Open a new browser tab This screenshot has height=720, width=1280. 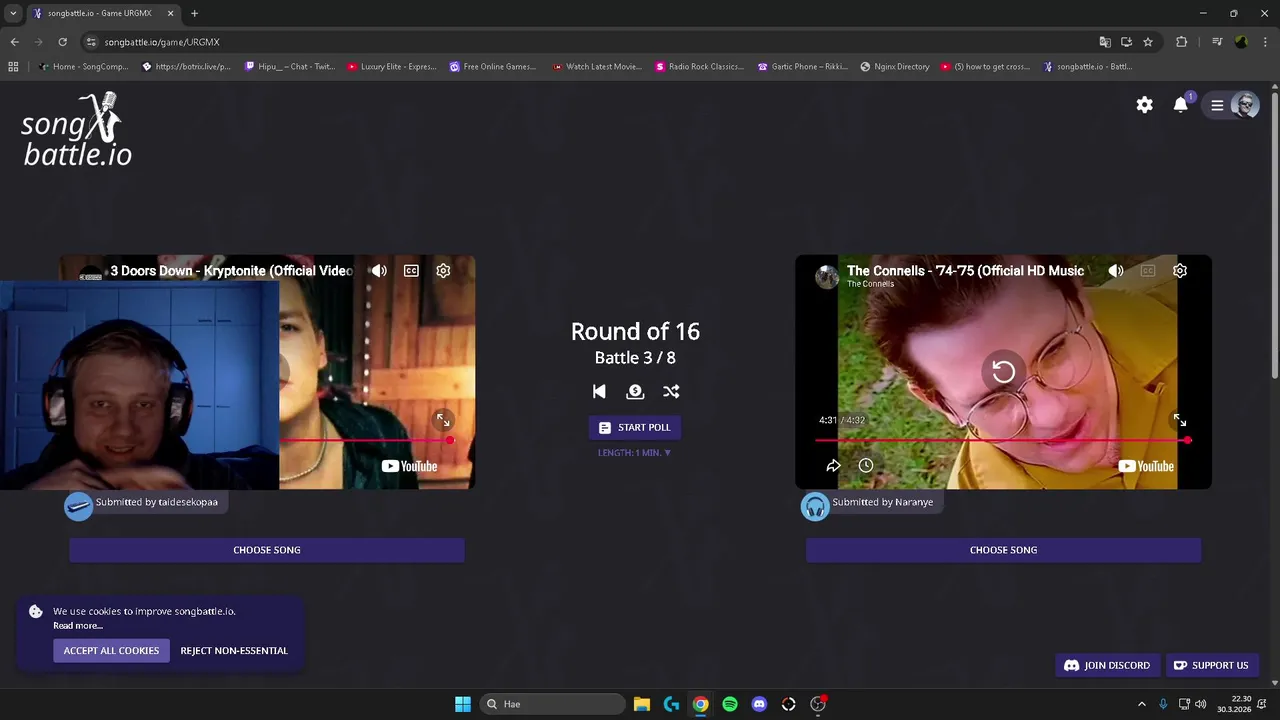194,13
